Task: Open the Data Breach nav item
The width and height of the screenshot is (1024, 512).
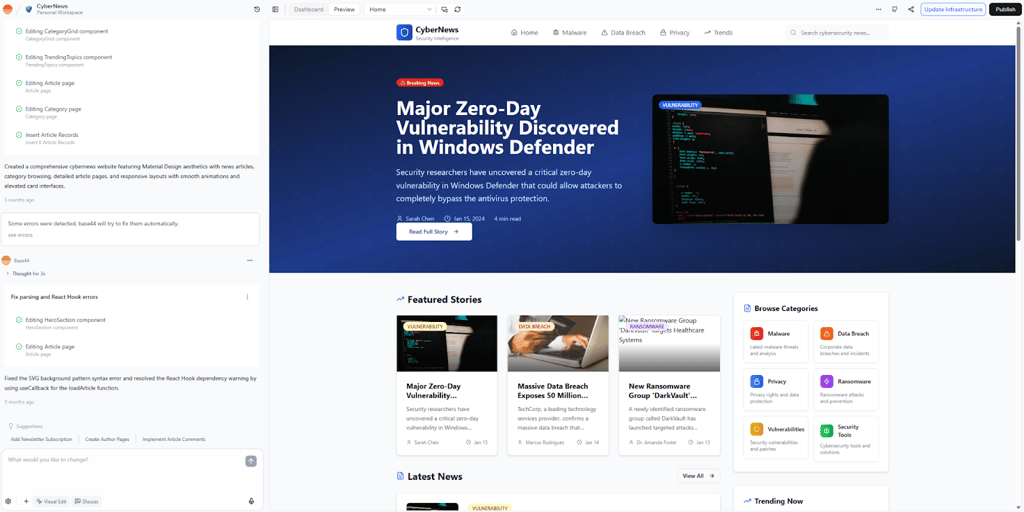Action: pos(623,33)
